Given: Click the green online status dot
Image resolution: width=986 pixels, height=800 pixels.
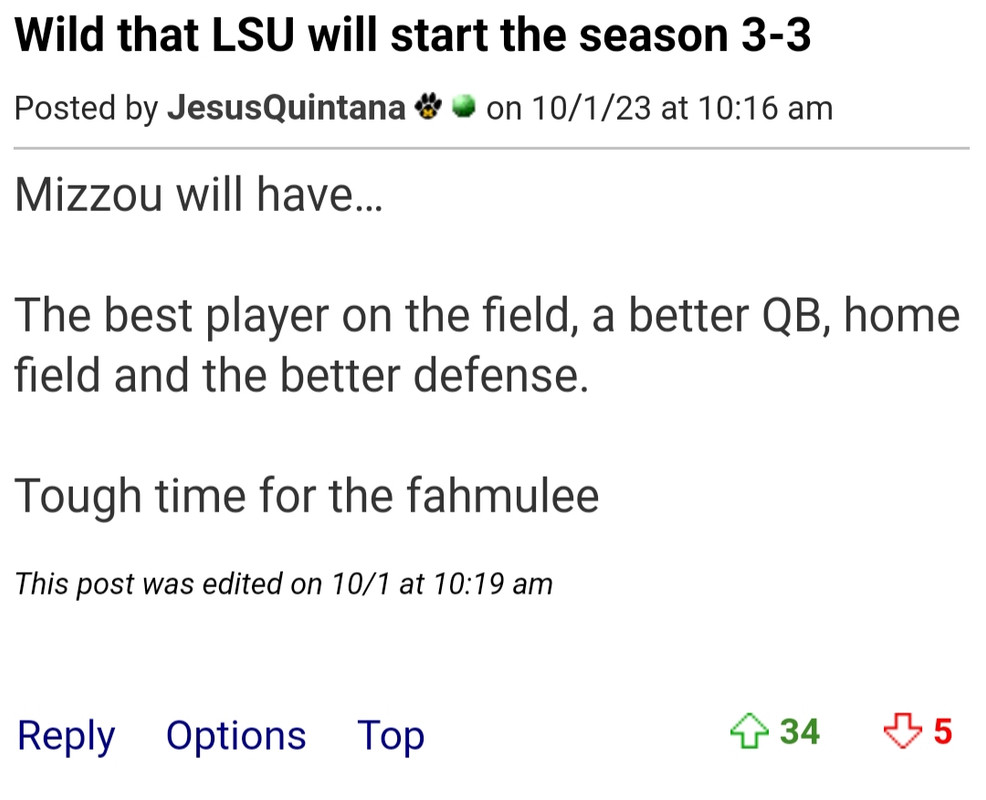Looking at the screenshot, I should click(464, 106).
